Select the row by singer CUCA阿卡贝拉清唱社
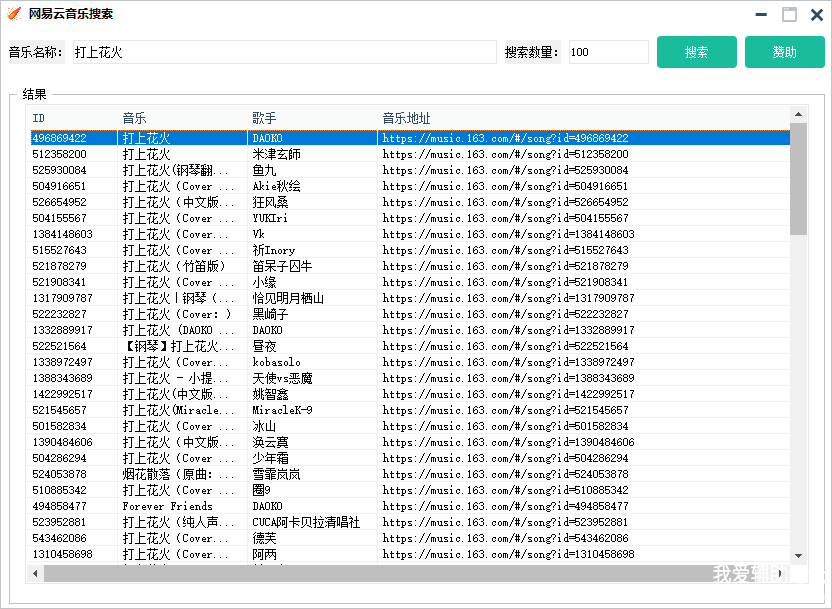 (410, 522)
